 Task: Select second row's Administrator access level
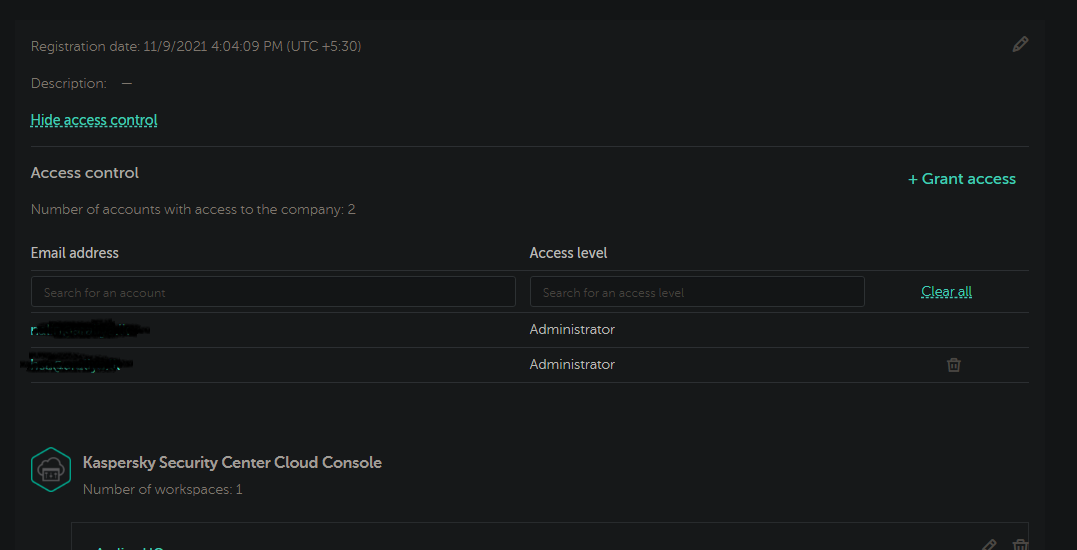click(x=572, y=364)
